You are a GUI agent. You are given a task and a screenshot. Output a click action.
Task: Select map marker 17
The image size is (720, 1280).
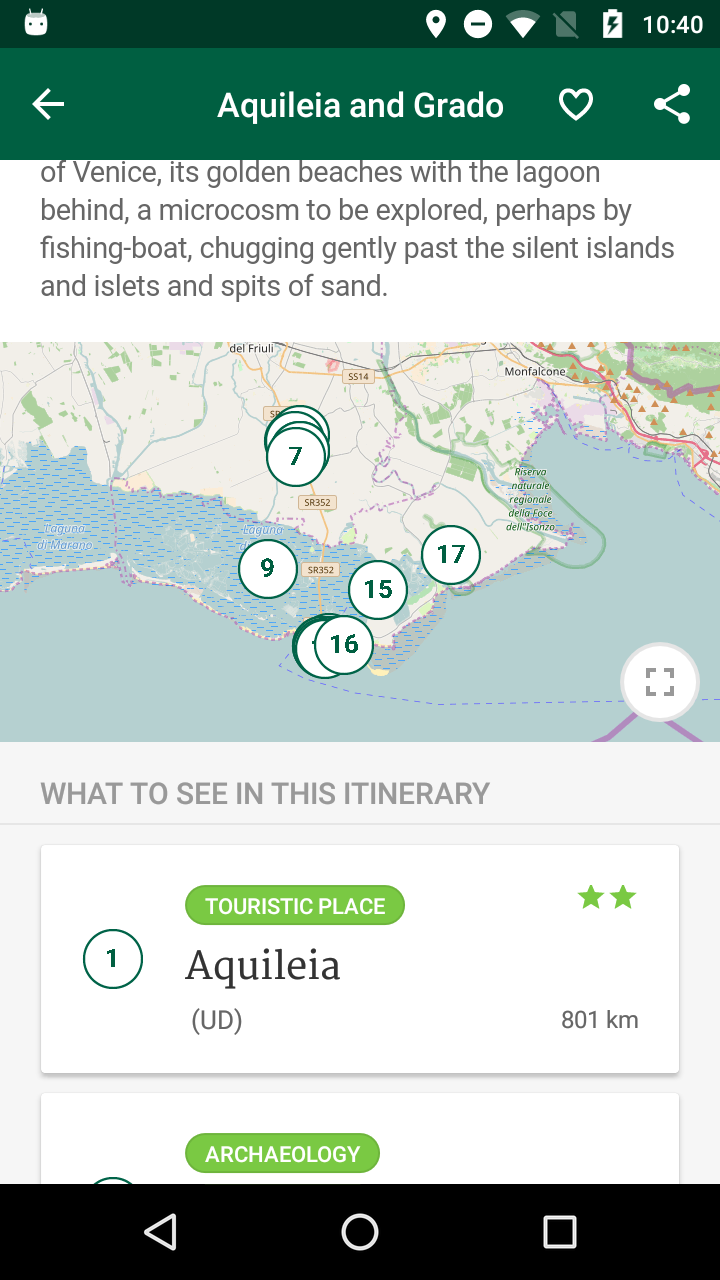click(451, 554)
